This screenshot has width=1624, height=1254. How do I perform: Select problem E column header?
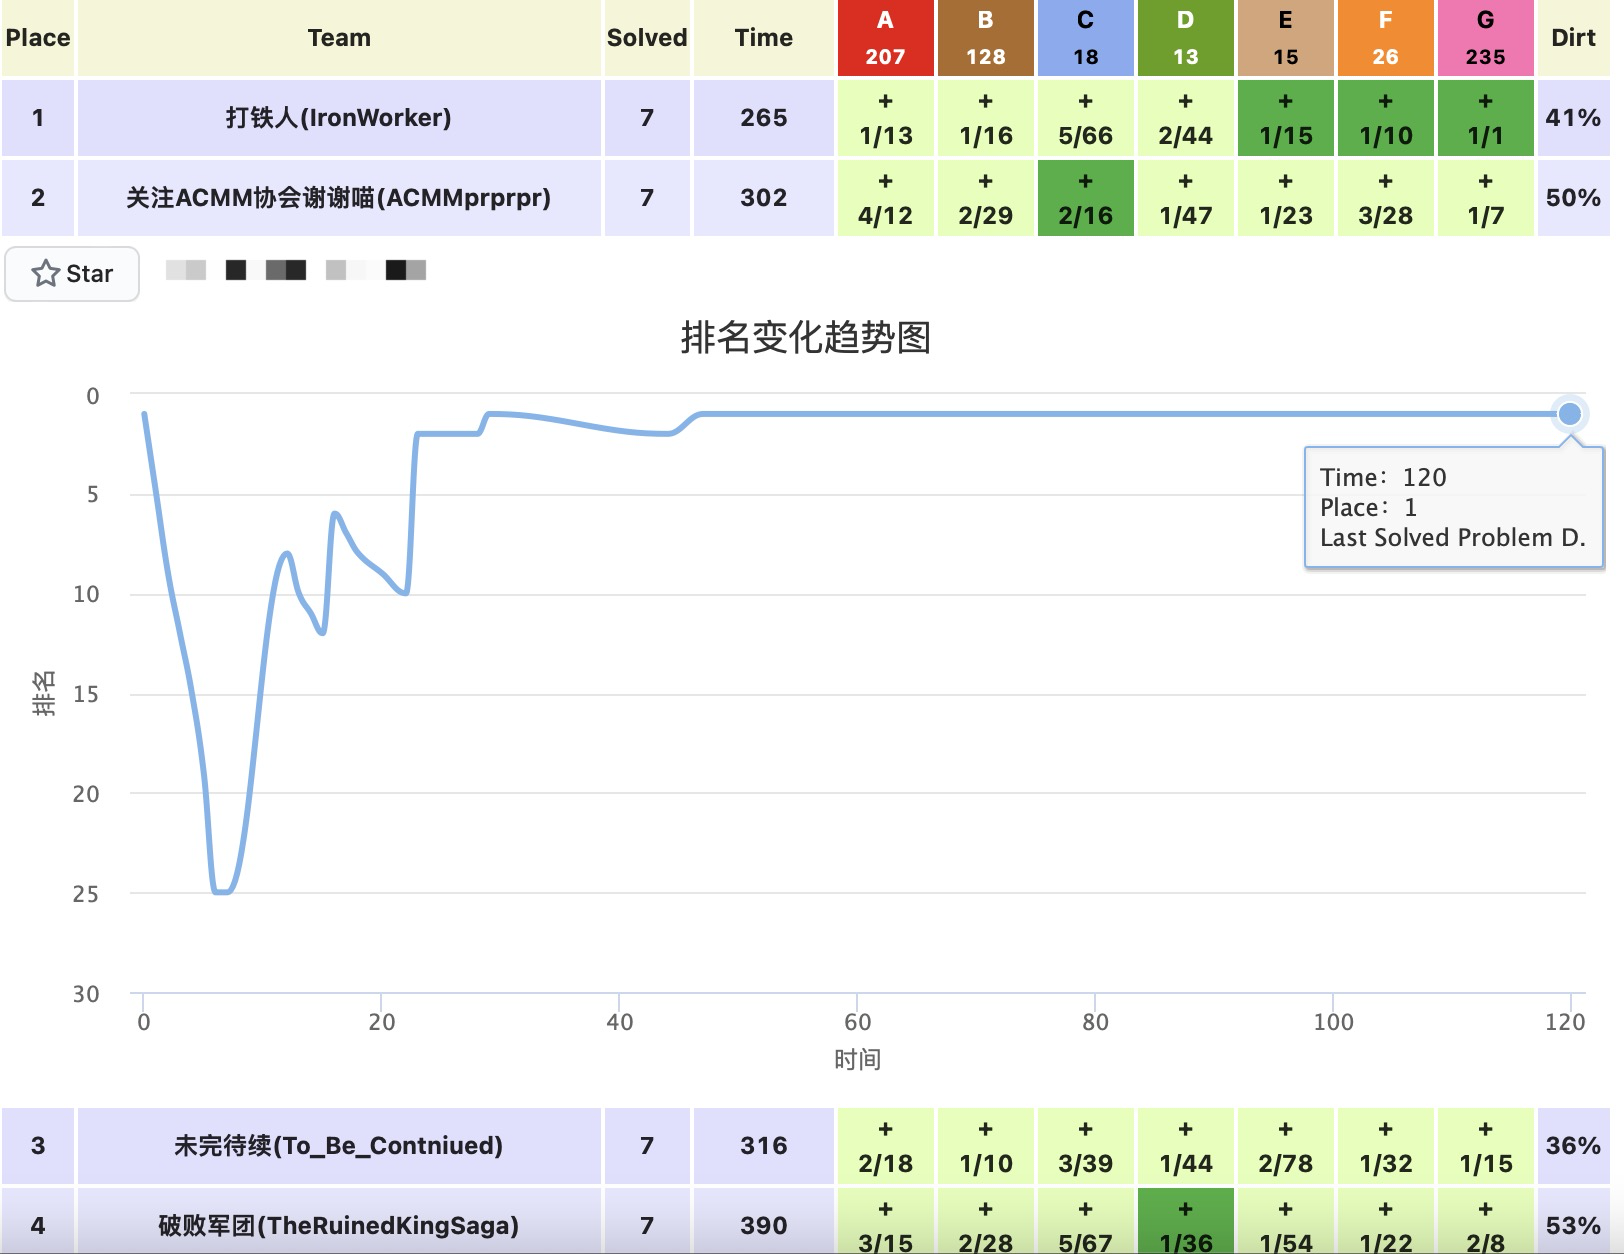1285,38
